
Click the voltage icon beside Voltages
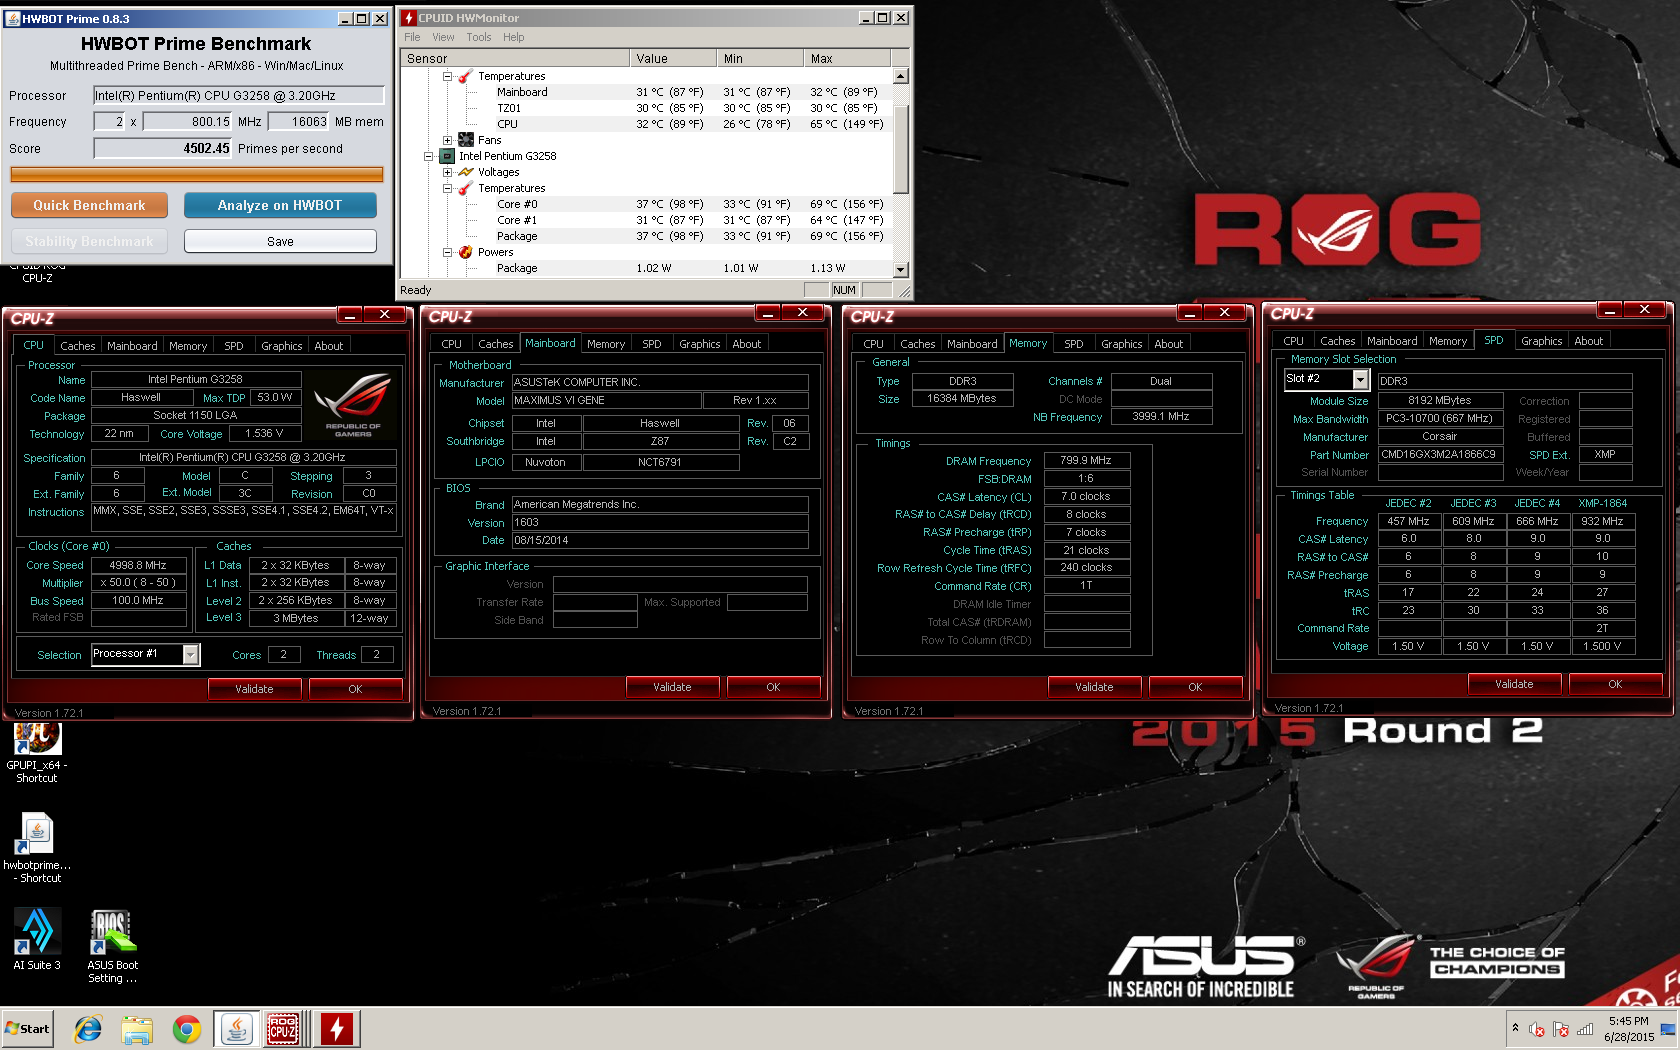tap(466, 172)
